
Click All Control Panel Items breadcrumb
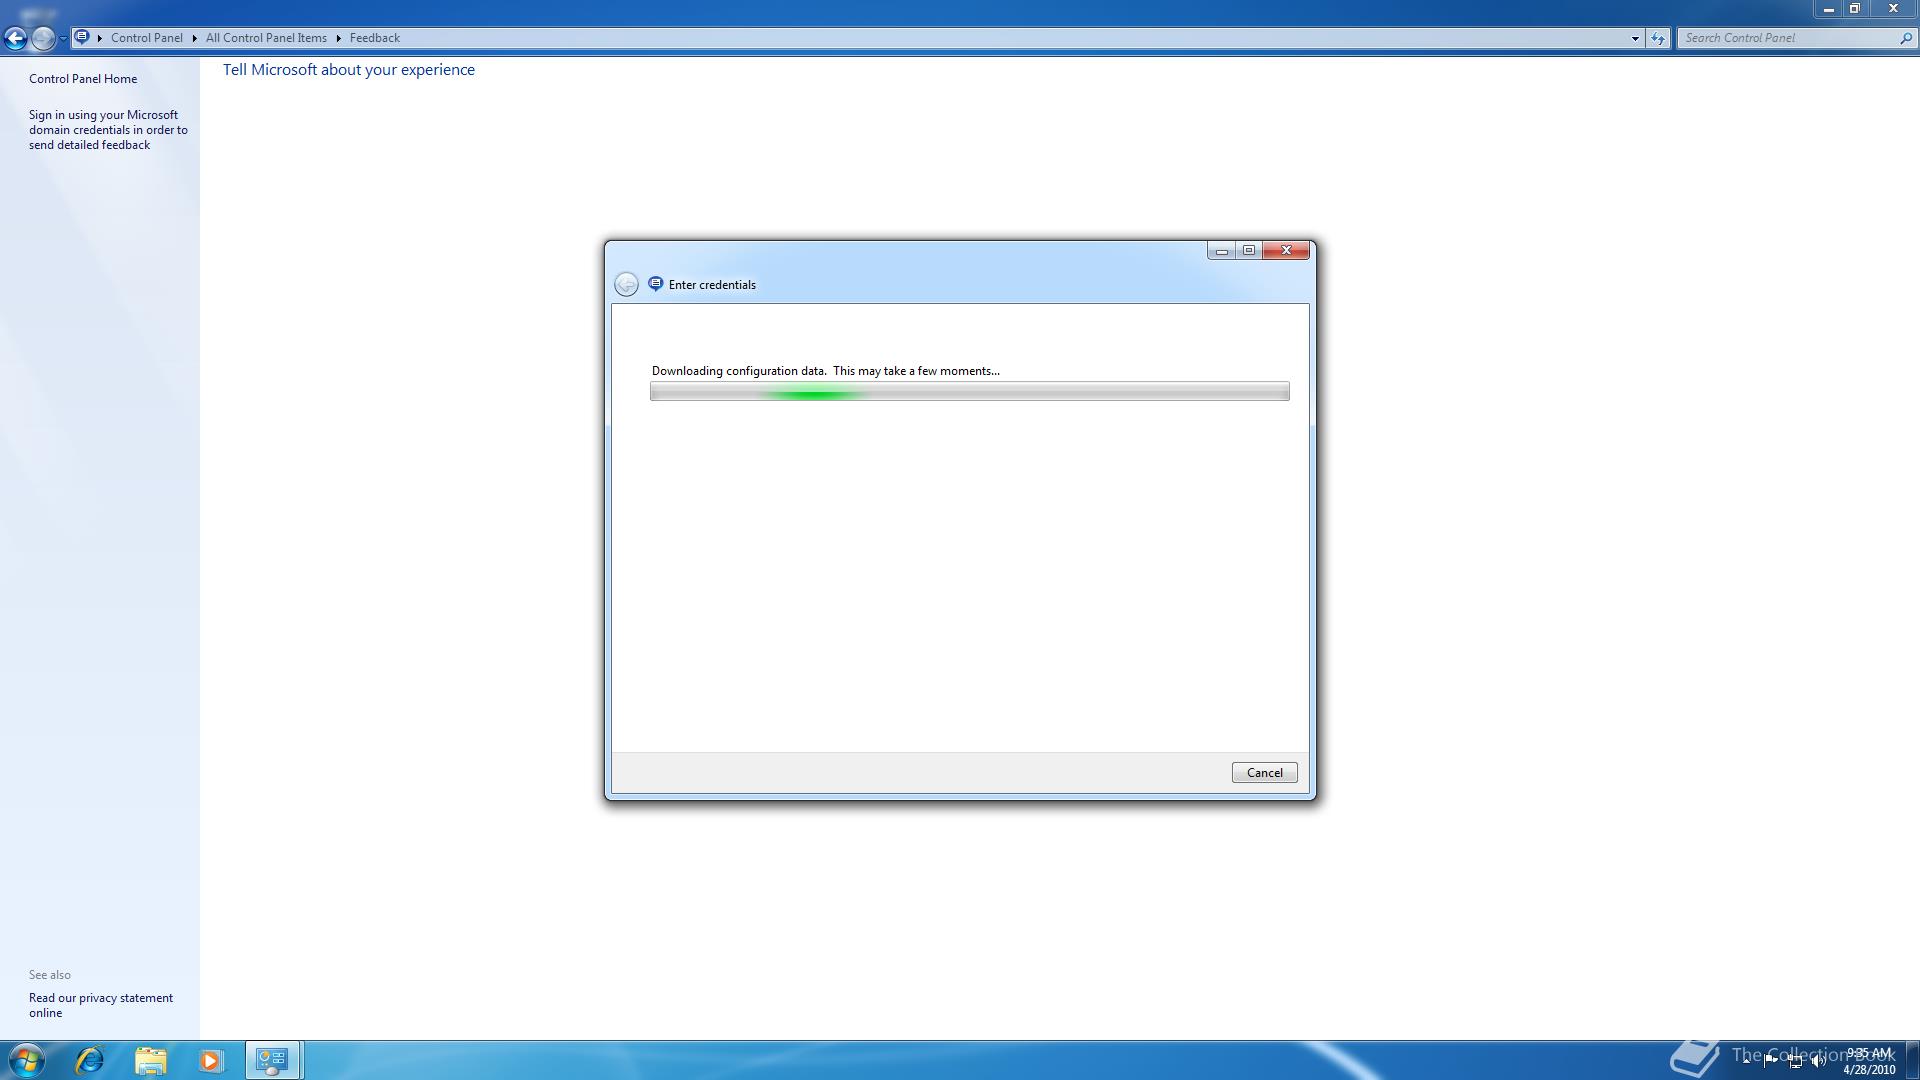coord(266,38)
